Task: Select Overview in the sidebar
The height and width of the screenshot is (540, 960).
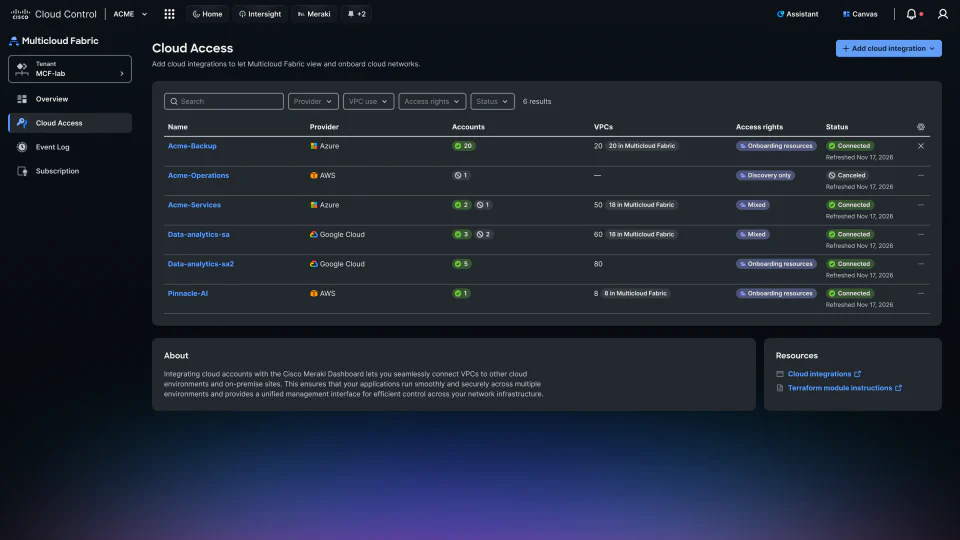Action: point(70,99)
